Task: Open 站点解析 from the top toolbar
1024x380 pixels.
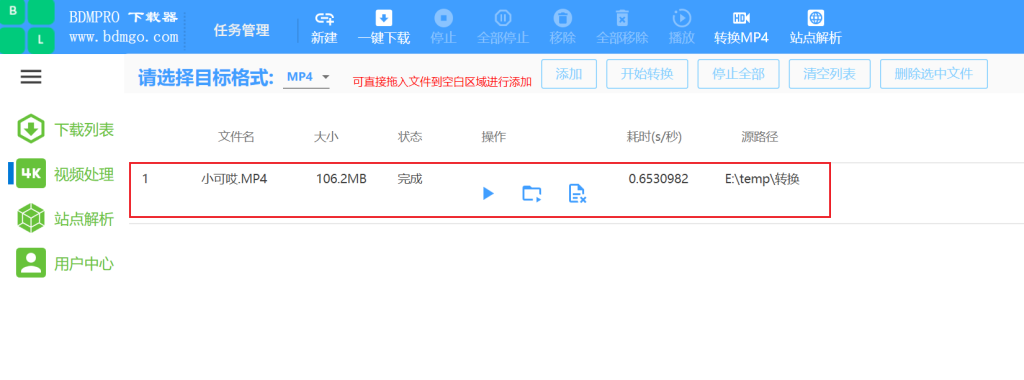Action: pos(816,27)
